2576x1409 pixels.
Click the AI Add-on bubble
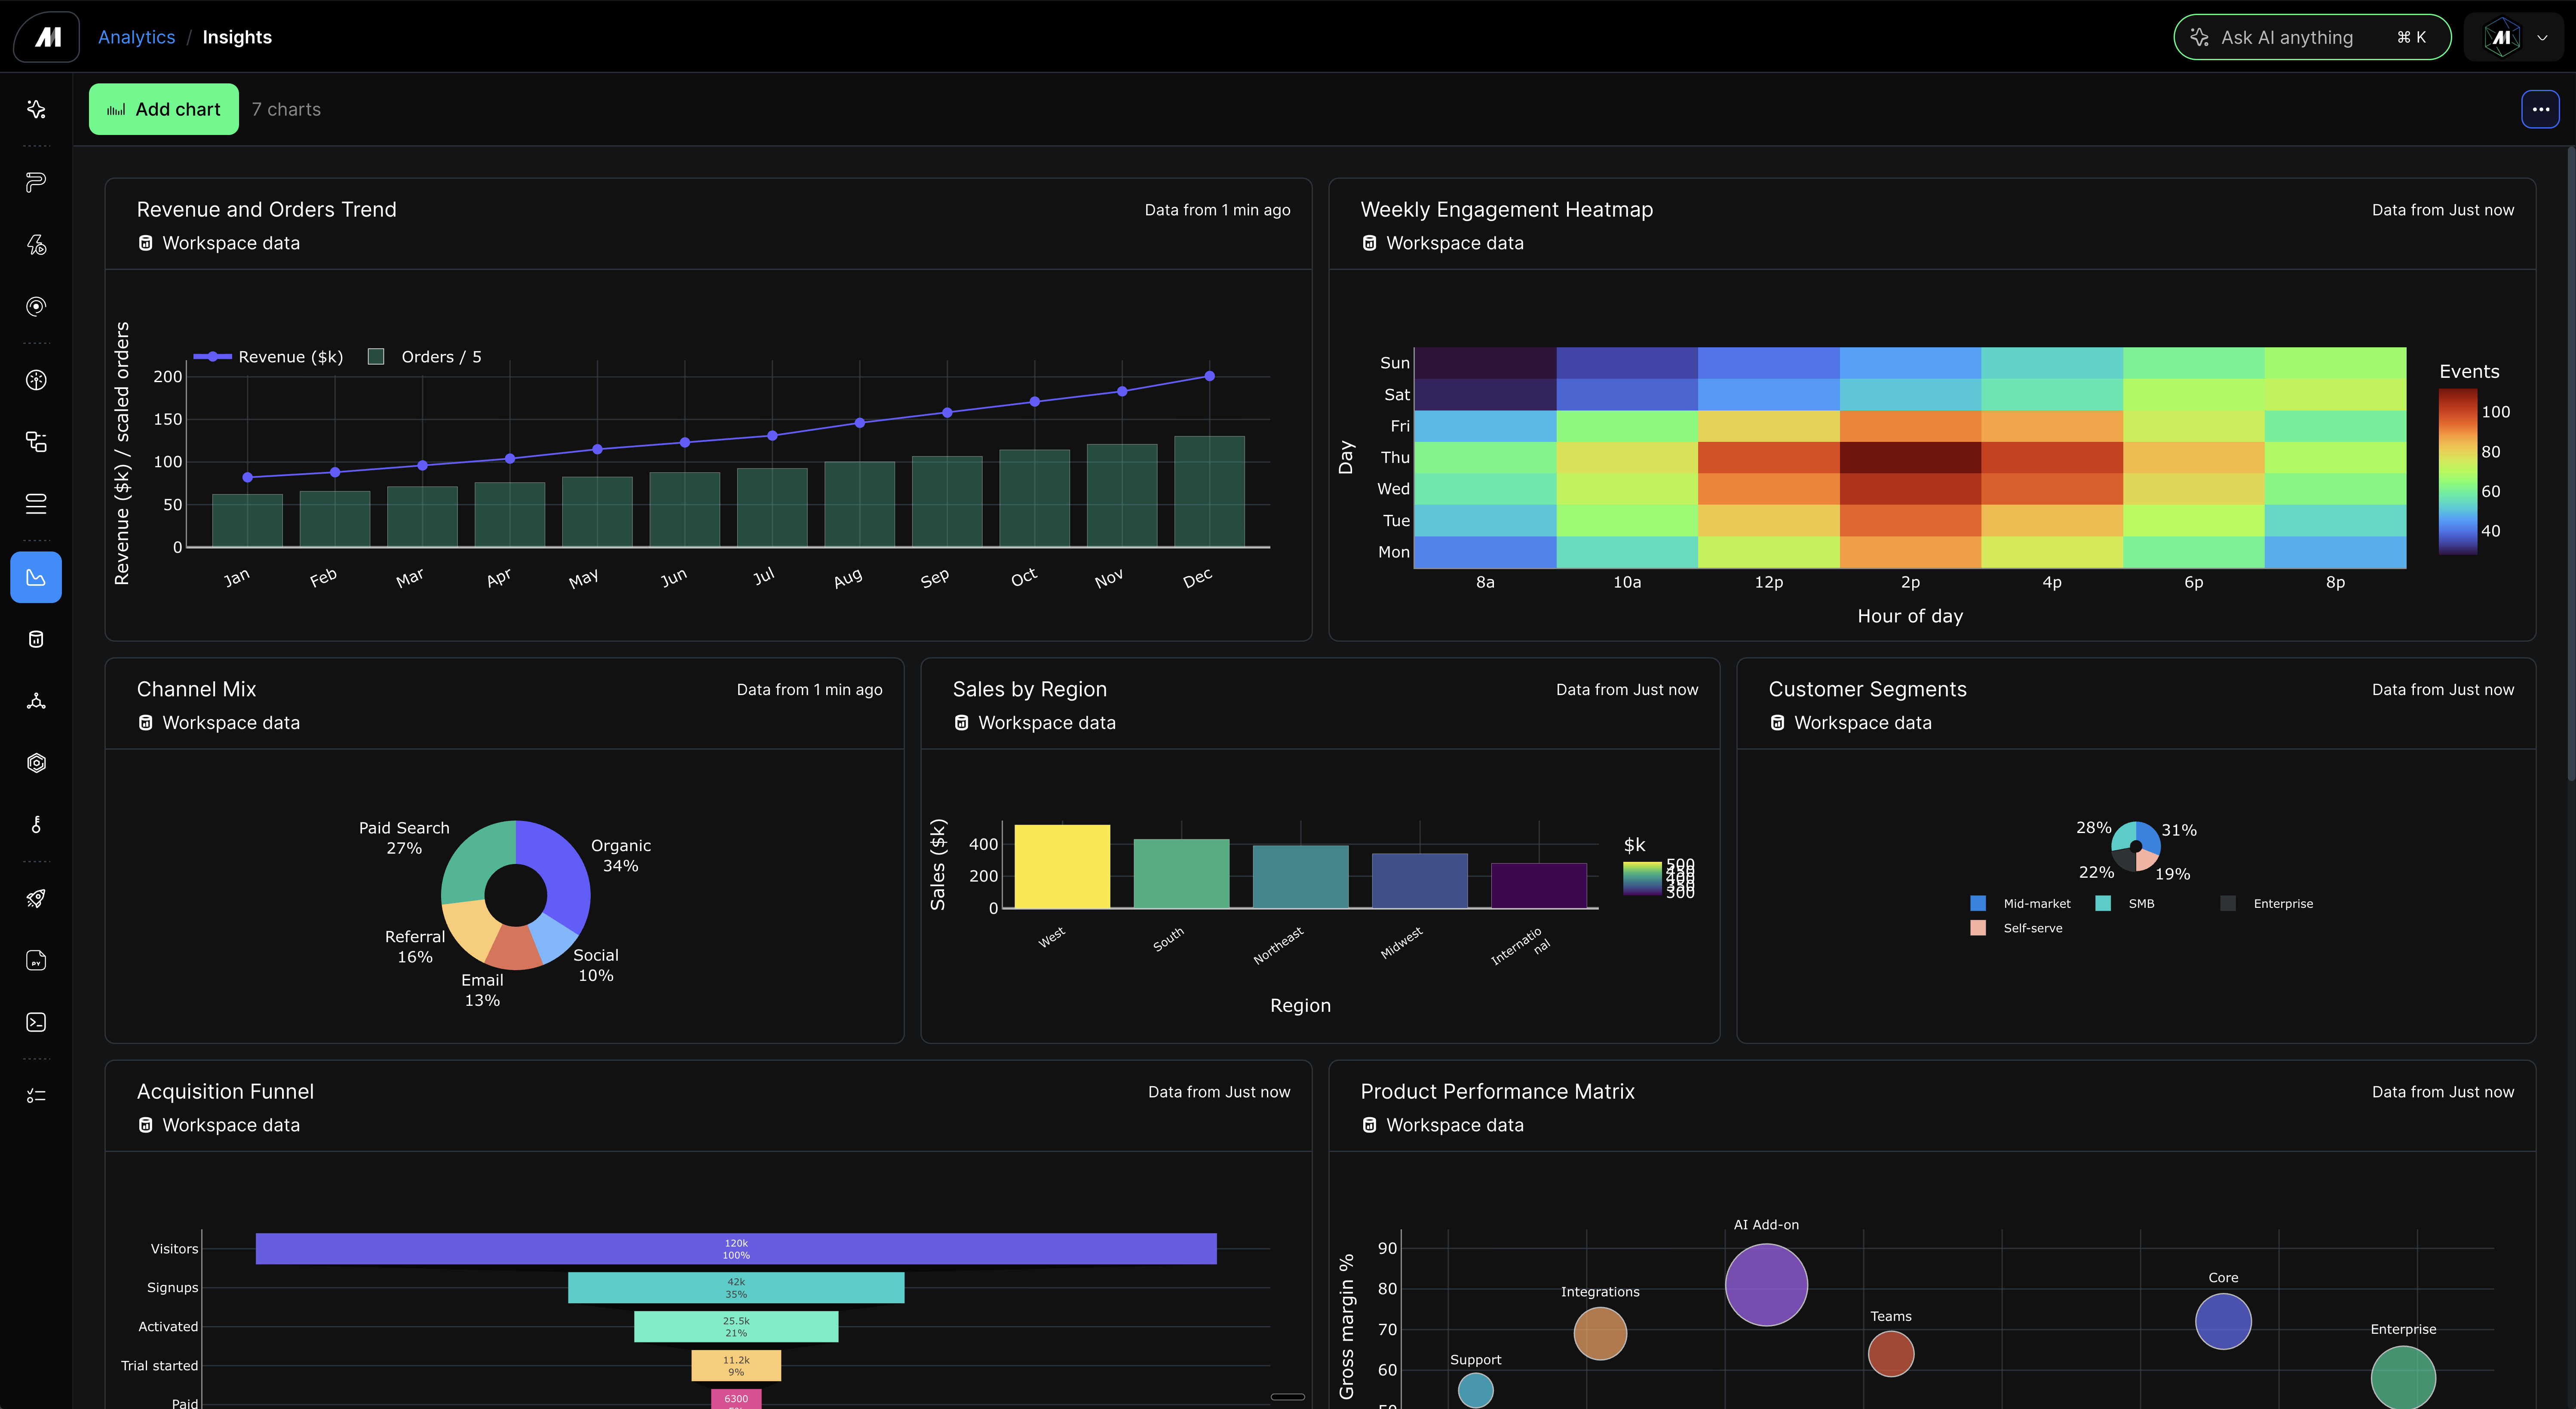click(1766, 1285)
